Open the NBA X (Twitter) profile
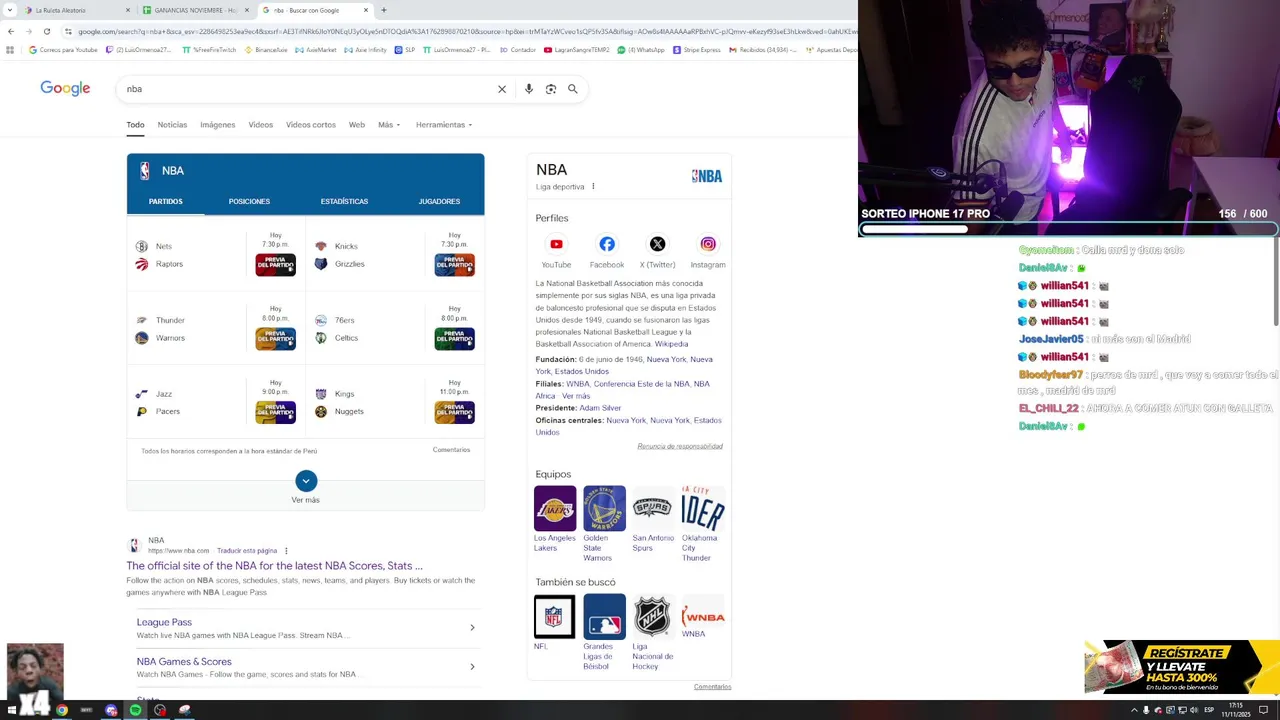1280x720 pixels. pyautogui.click(x=657, y=244)
